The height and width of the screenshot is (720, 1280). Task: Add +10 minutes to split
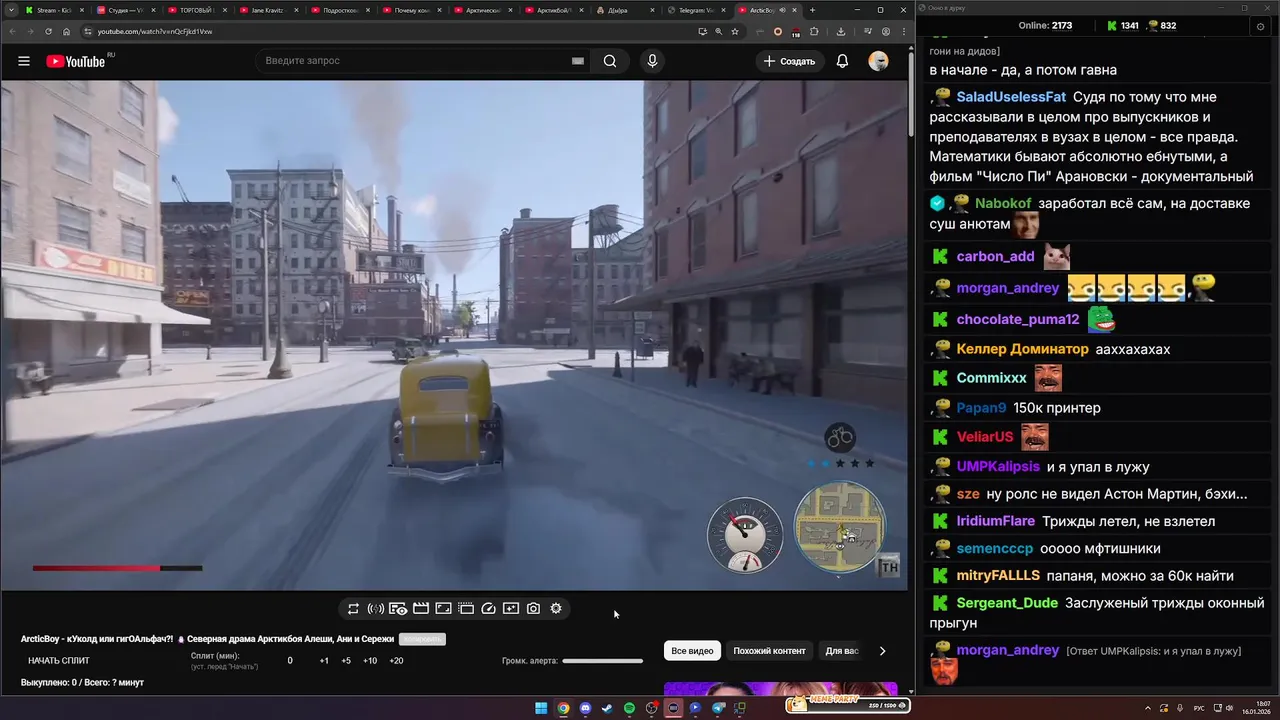coord(370,661)
